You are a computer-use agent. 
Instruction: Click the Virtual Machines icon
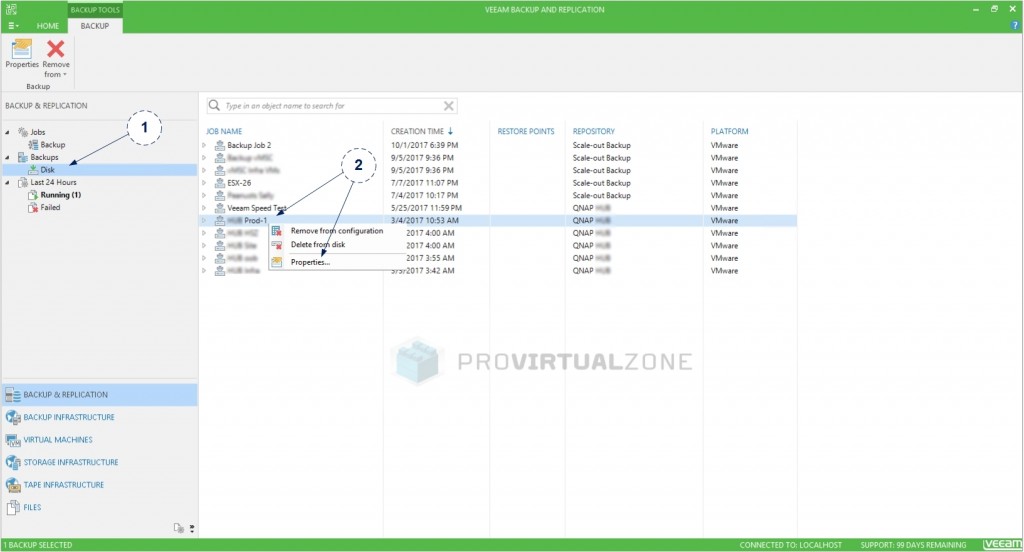13,440
